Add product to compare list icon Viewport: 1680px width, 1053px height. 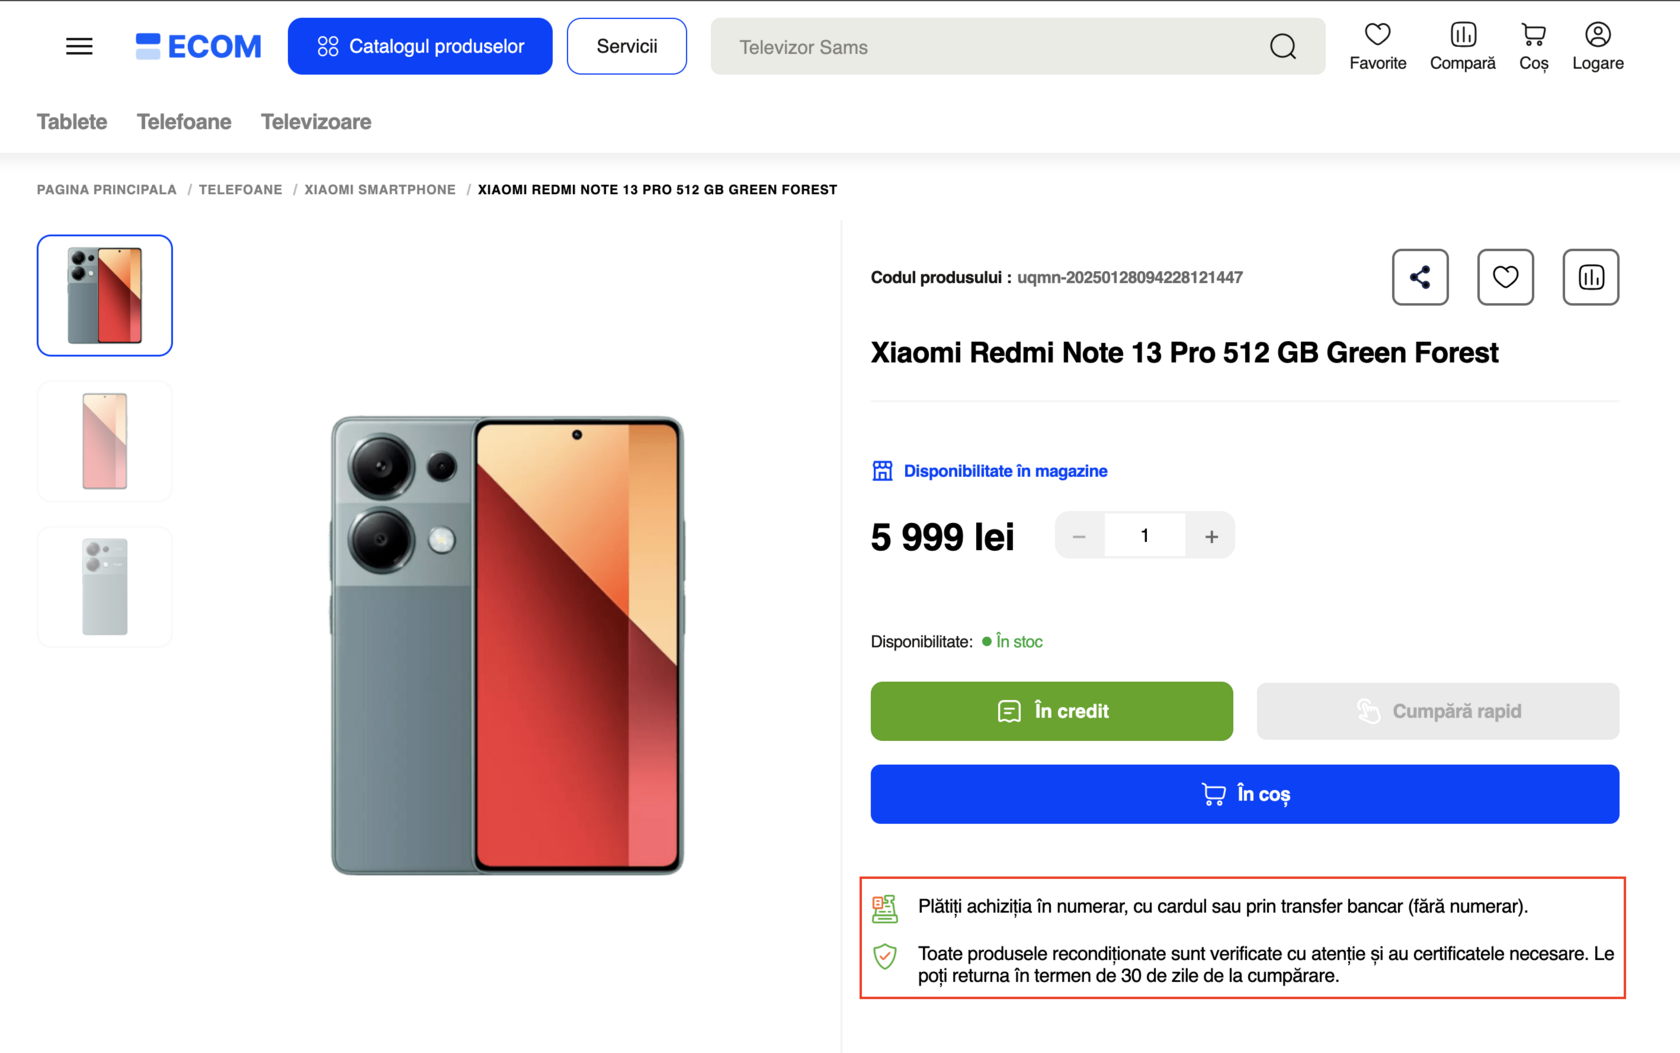click(1590, 277)
